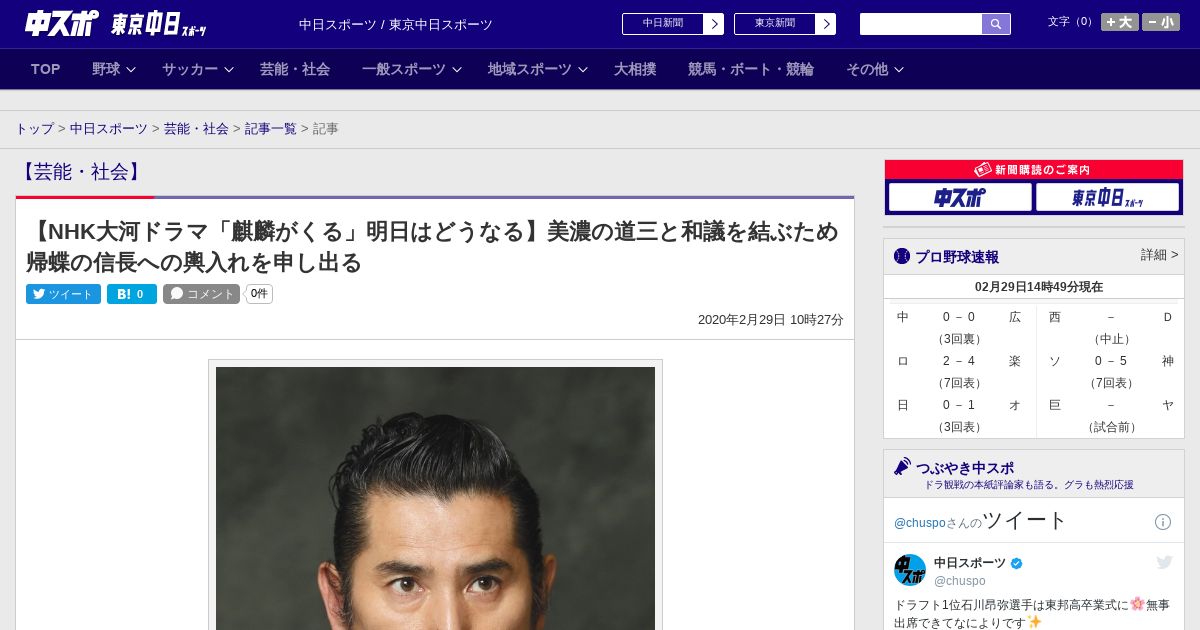Image resolution: width=1200 pixels, height=630 pixels.
Task: Click the つぶやき中スポ megaphone icon
Action: click(x=902, y=467)
